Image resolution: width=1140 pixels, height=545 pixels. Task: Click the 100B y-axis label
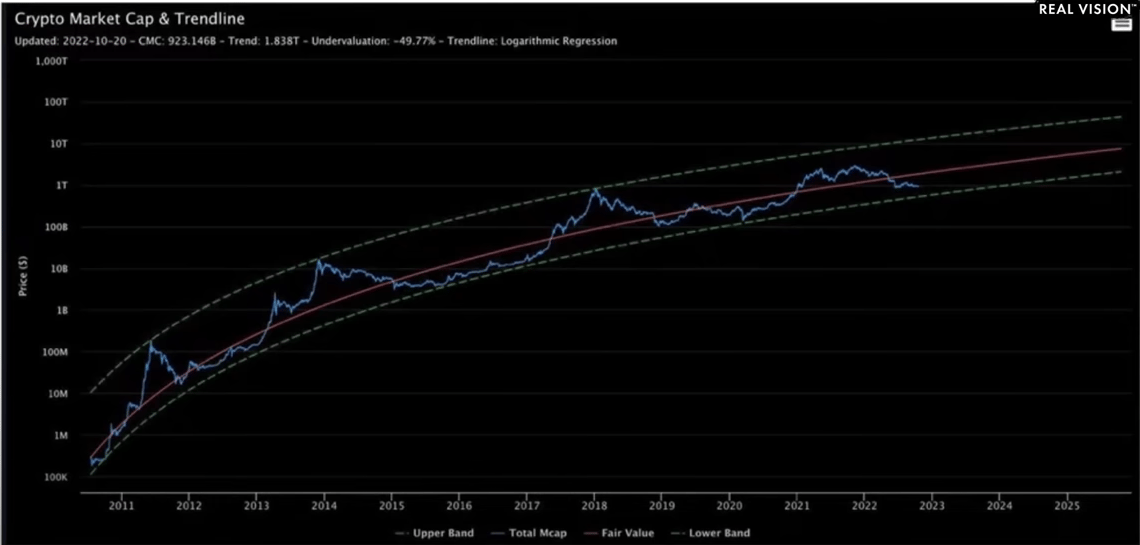click(x=54, y=227)
